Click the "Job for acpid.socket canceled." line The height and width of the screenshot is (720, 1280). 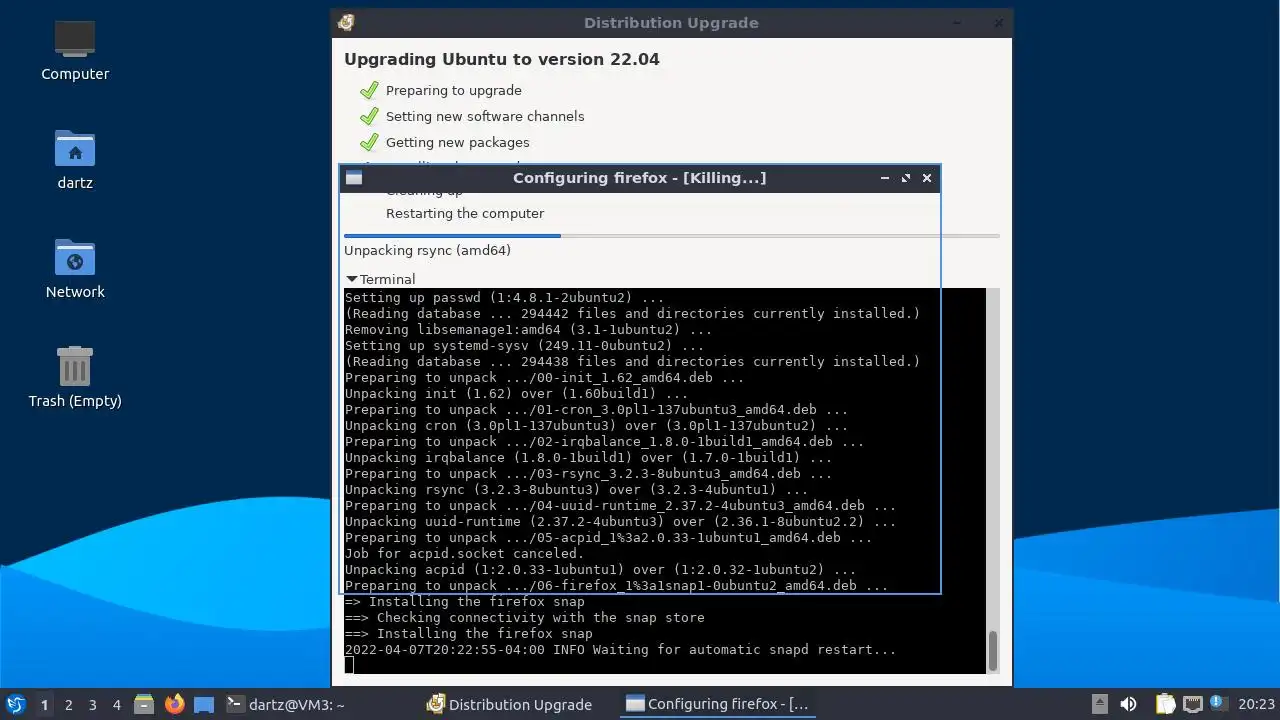pyautogui.click(x=464, y=553)
